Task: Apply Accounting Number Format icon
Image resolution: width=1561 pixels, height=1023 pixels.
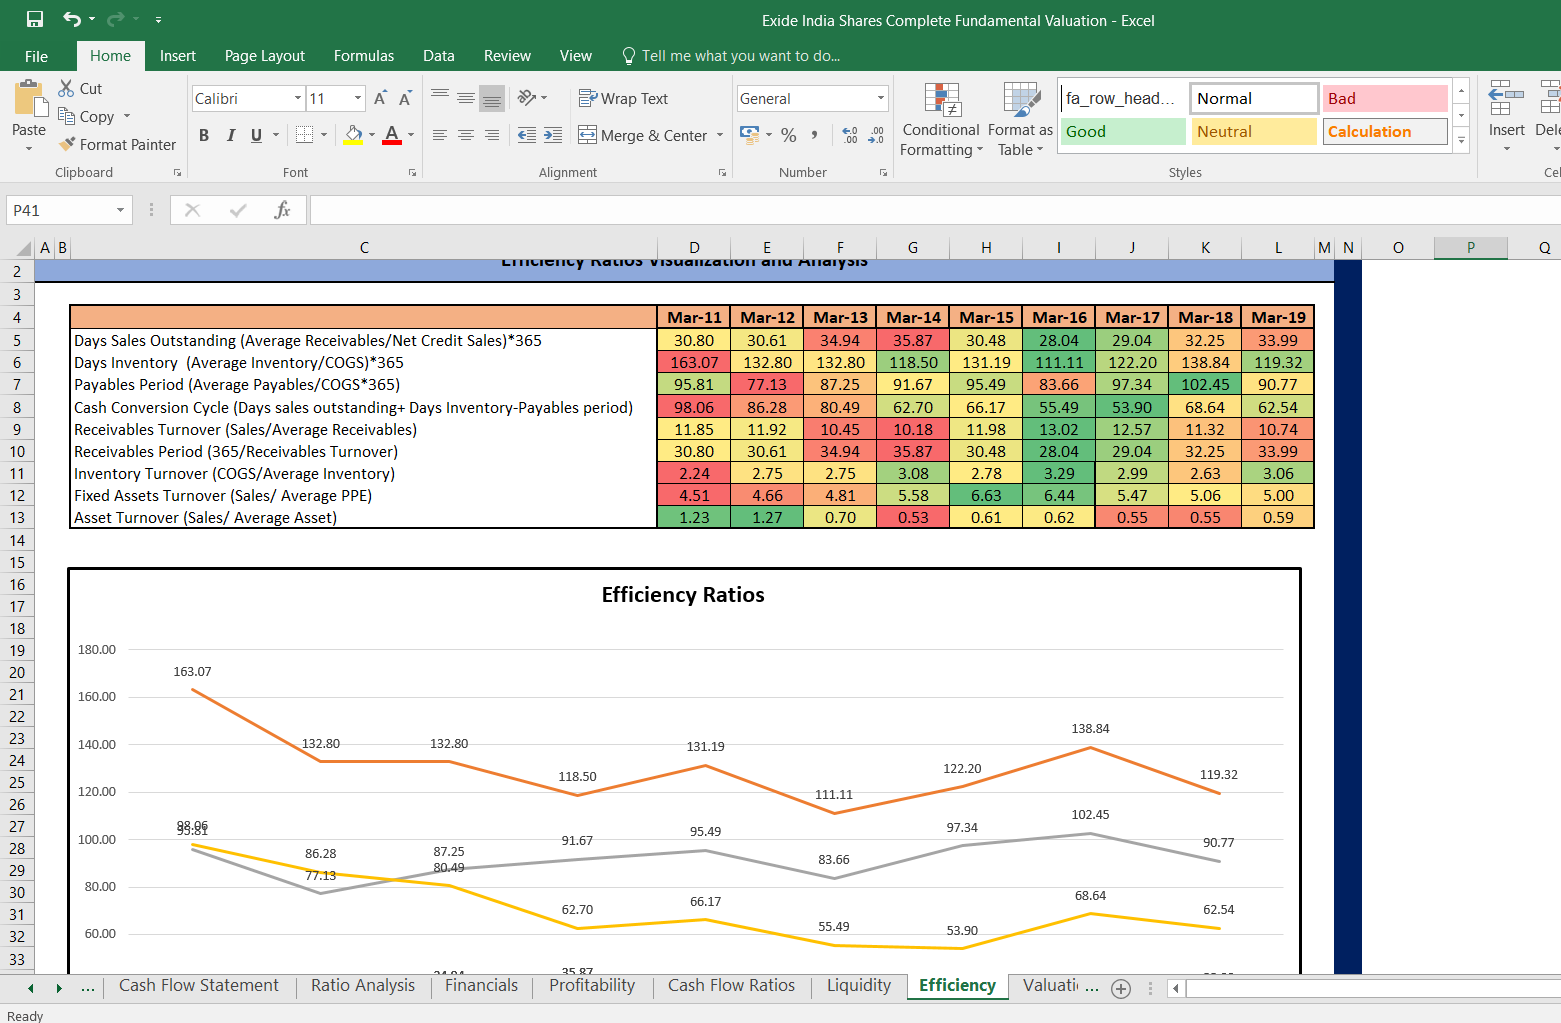Action: click(749, 134)
